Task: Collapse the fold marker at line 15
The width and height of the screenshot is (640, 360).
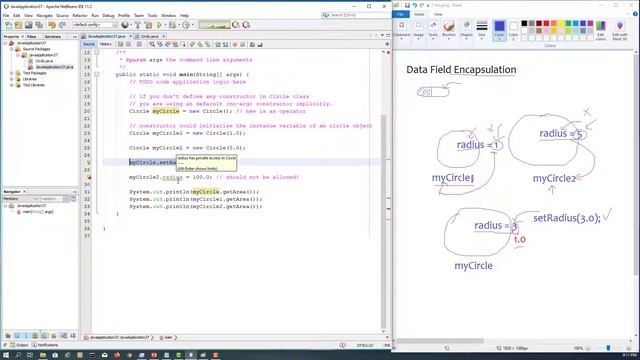Action: tap(97, 74)
